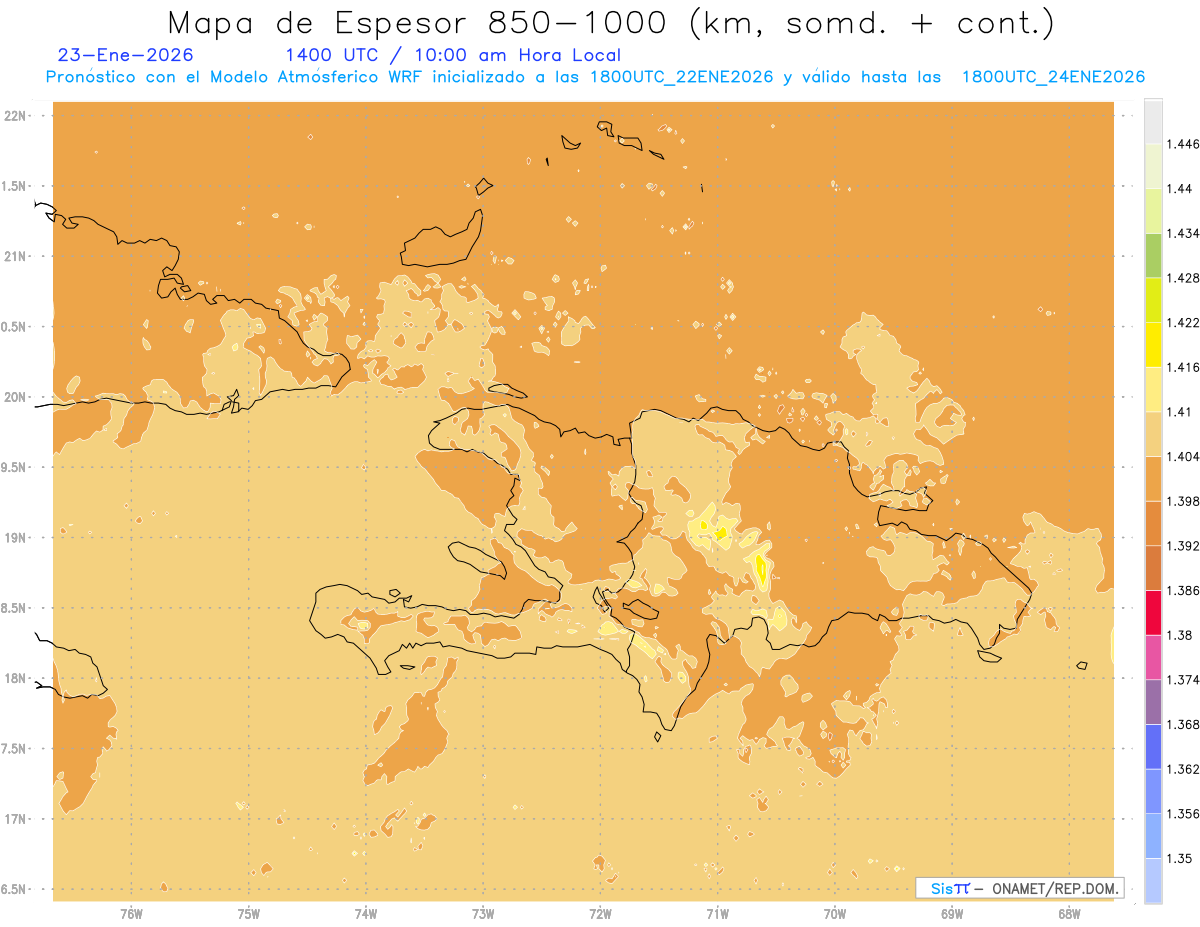
Task: Click the '1800UTC_22ENE2026' initialization text
Action: click(x=681, y=78)
